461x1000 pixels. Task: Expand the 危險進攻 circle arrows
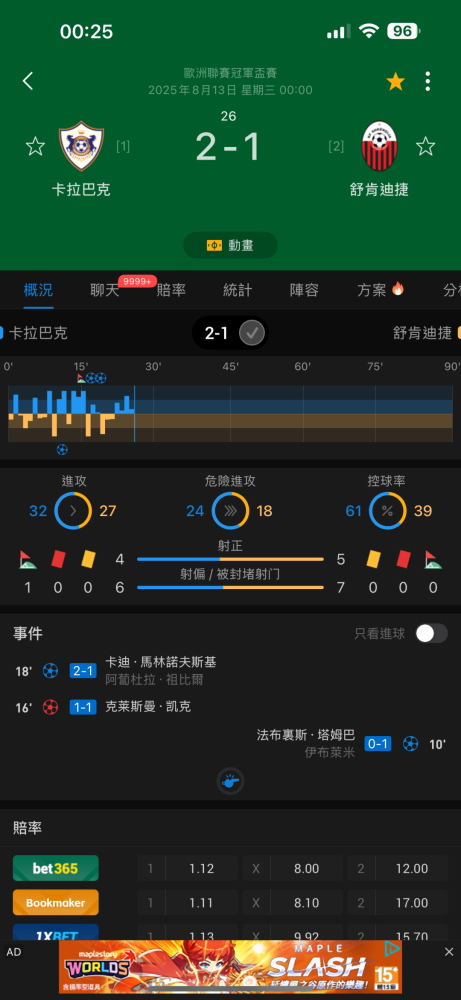click(230, 511)
